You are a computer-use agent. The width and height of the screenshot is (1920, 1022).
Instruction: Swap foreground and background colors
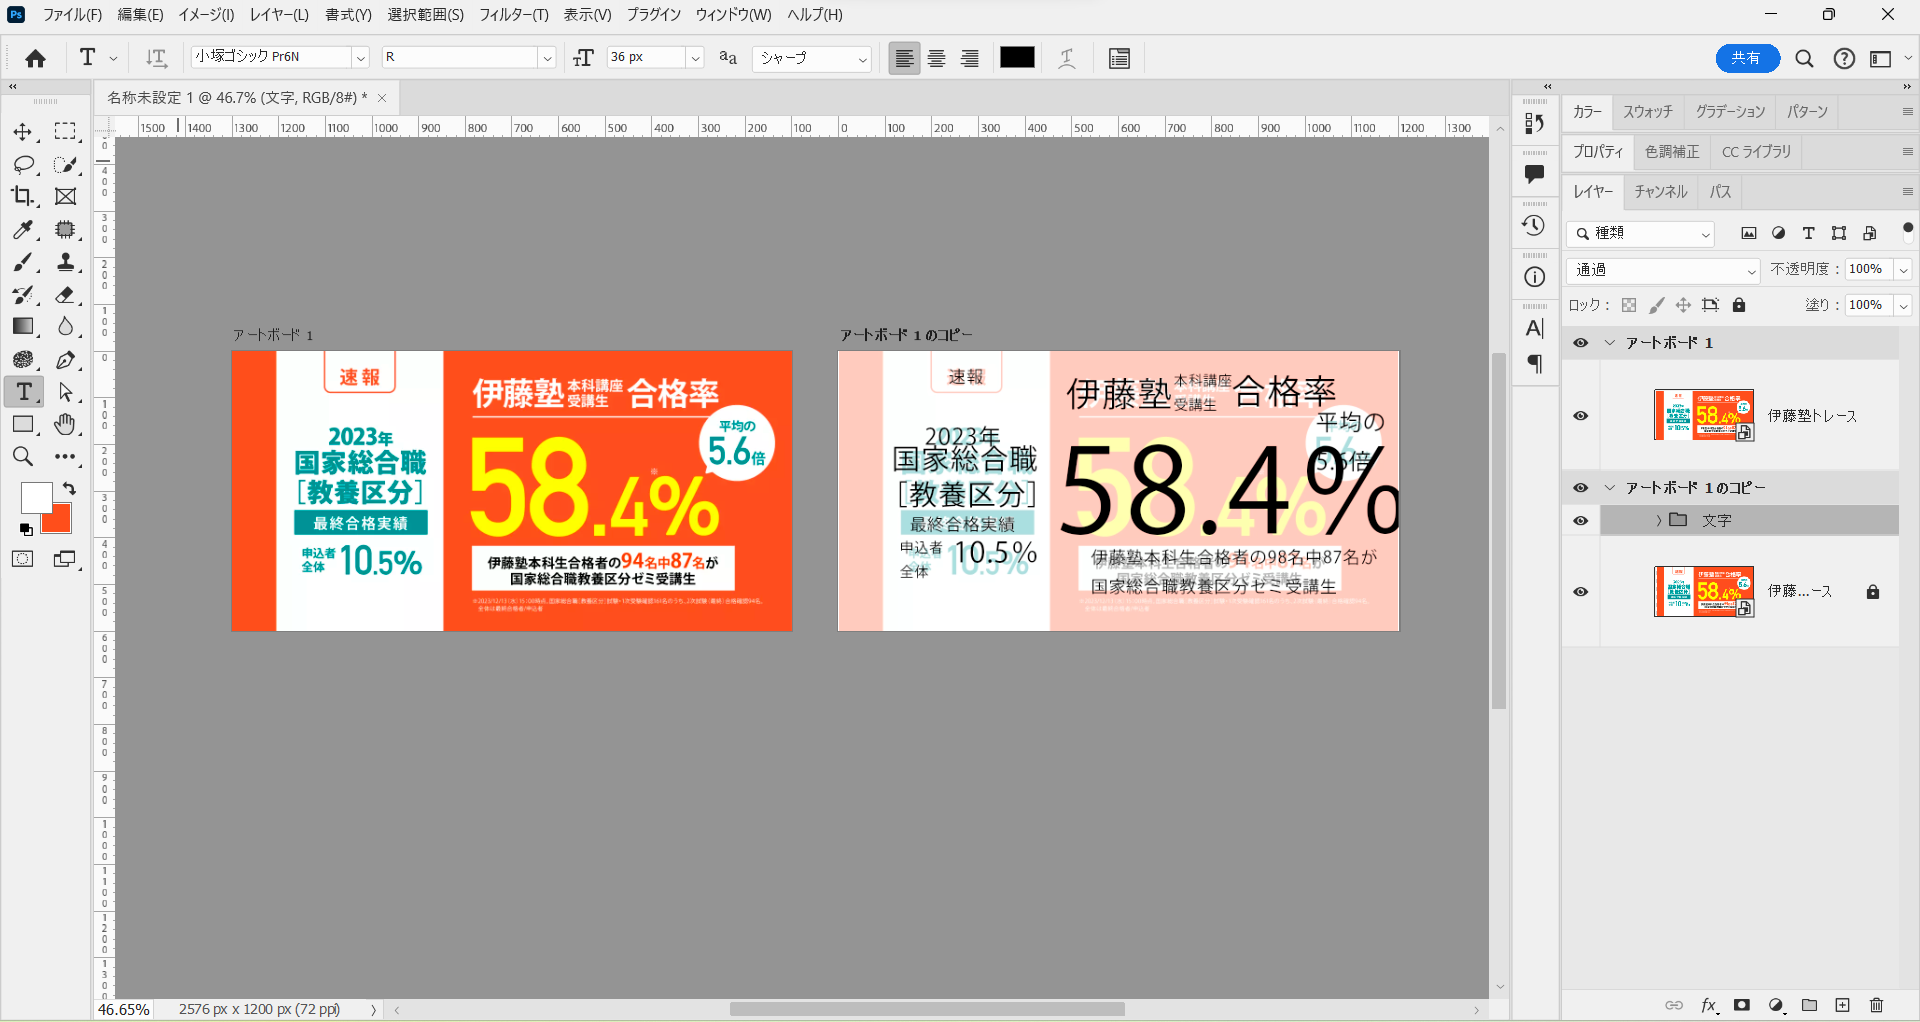pyautogui.click(x=69, y=488)
